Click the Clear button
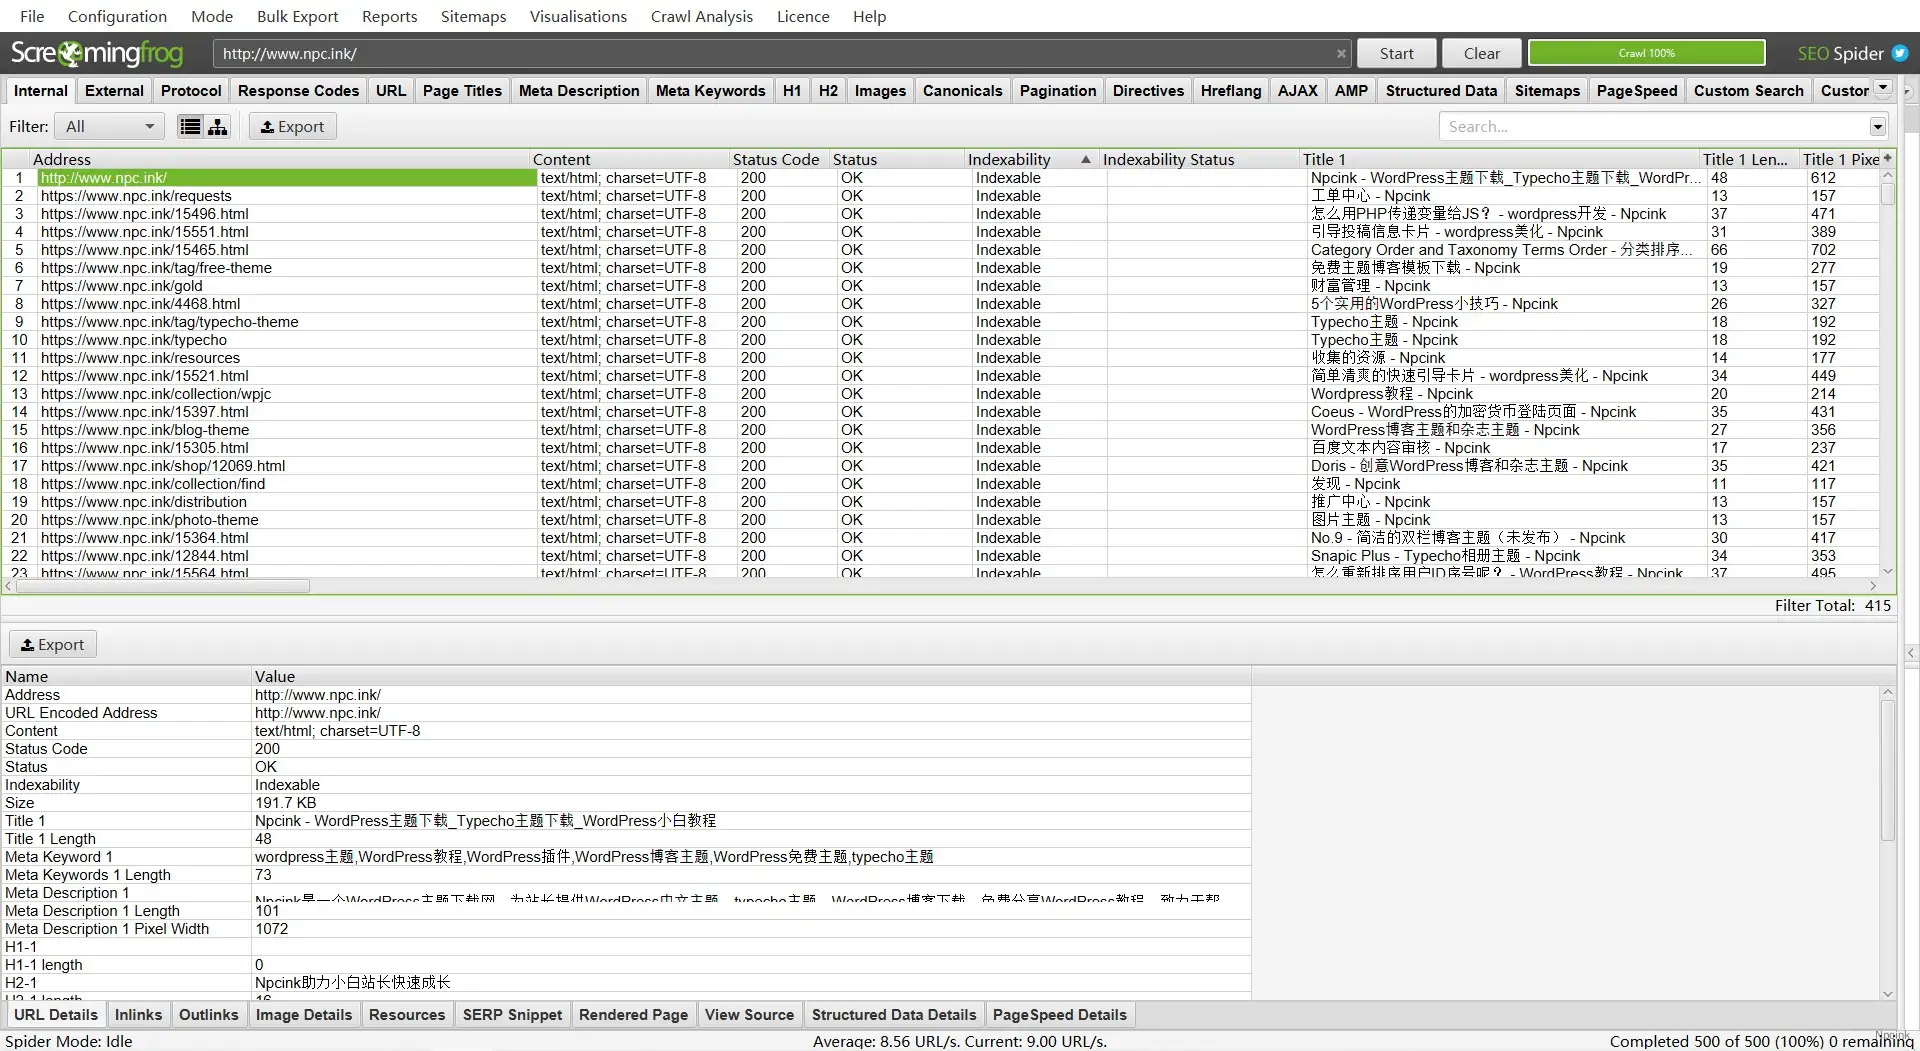This screenshot has width=1920, height=1051. 1481,53
